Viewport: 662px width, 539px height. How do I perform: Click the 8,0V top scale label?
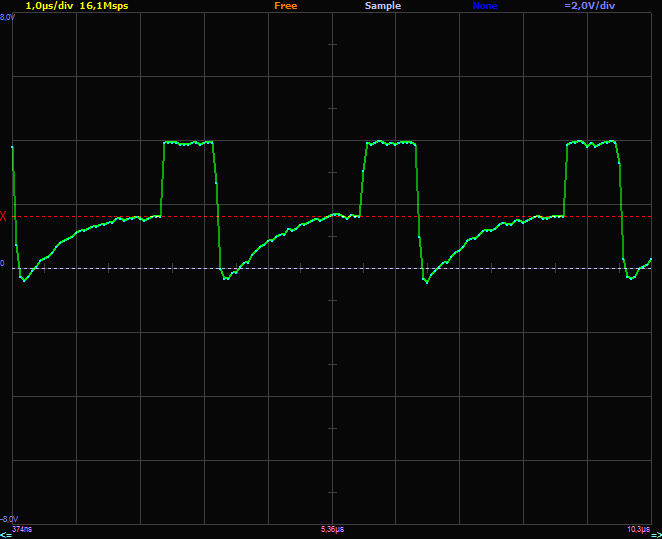[7, 17]
